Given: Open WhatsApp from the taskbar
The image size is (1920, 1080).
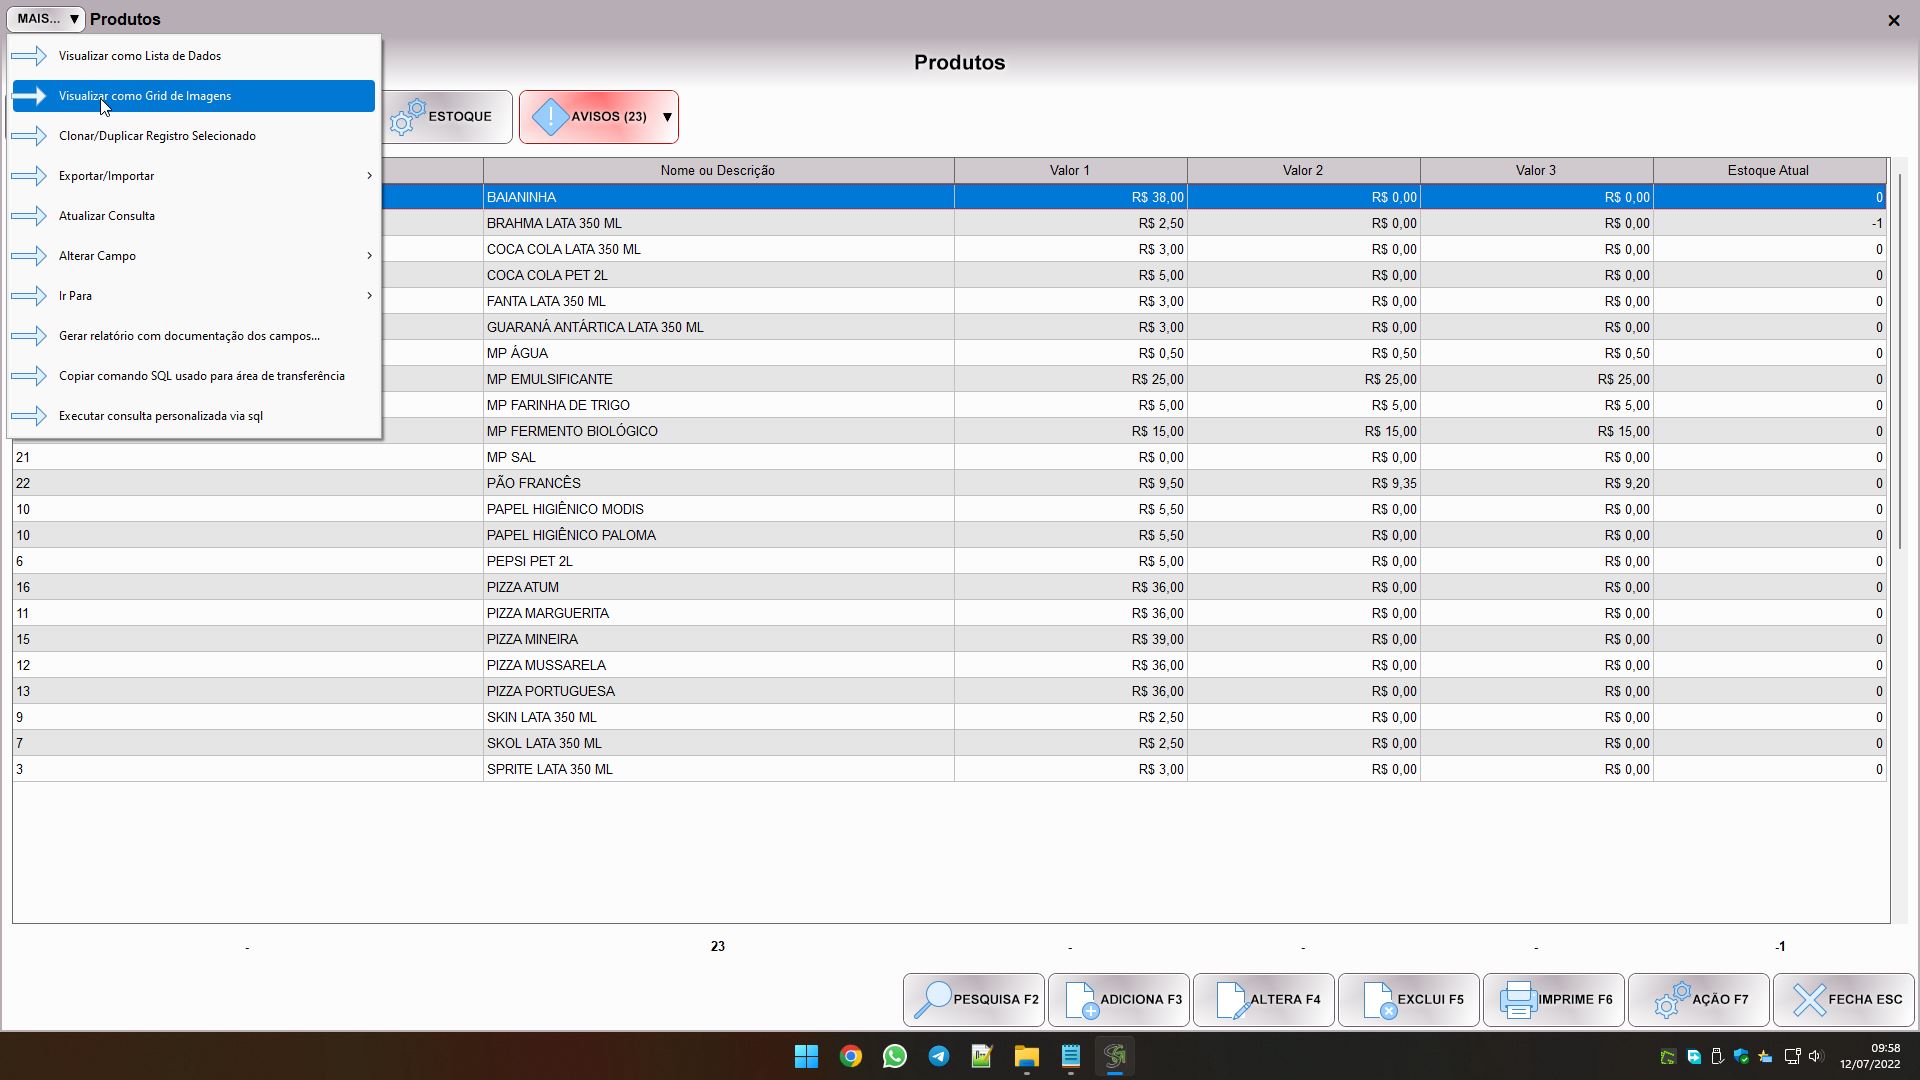Looking at the screenshot, I should (x=894, y=1056).
